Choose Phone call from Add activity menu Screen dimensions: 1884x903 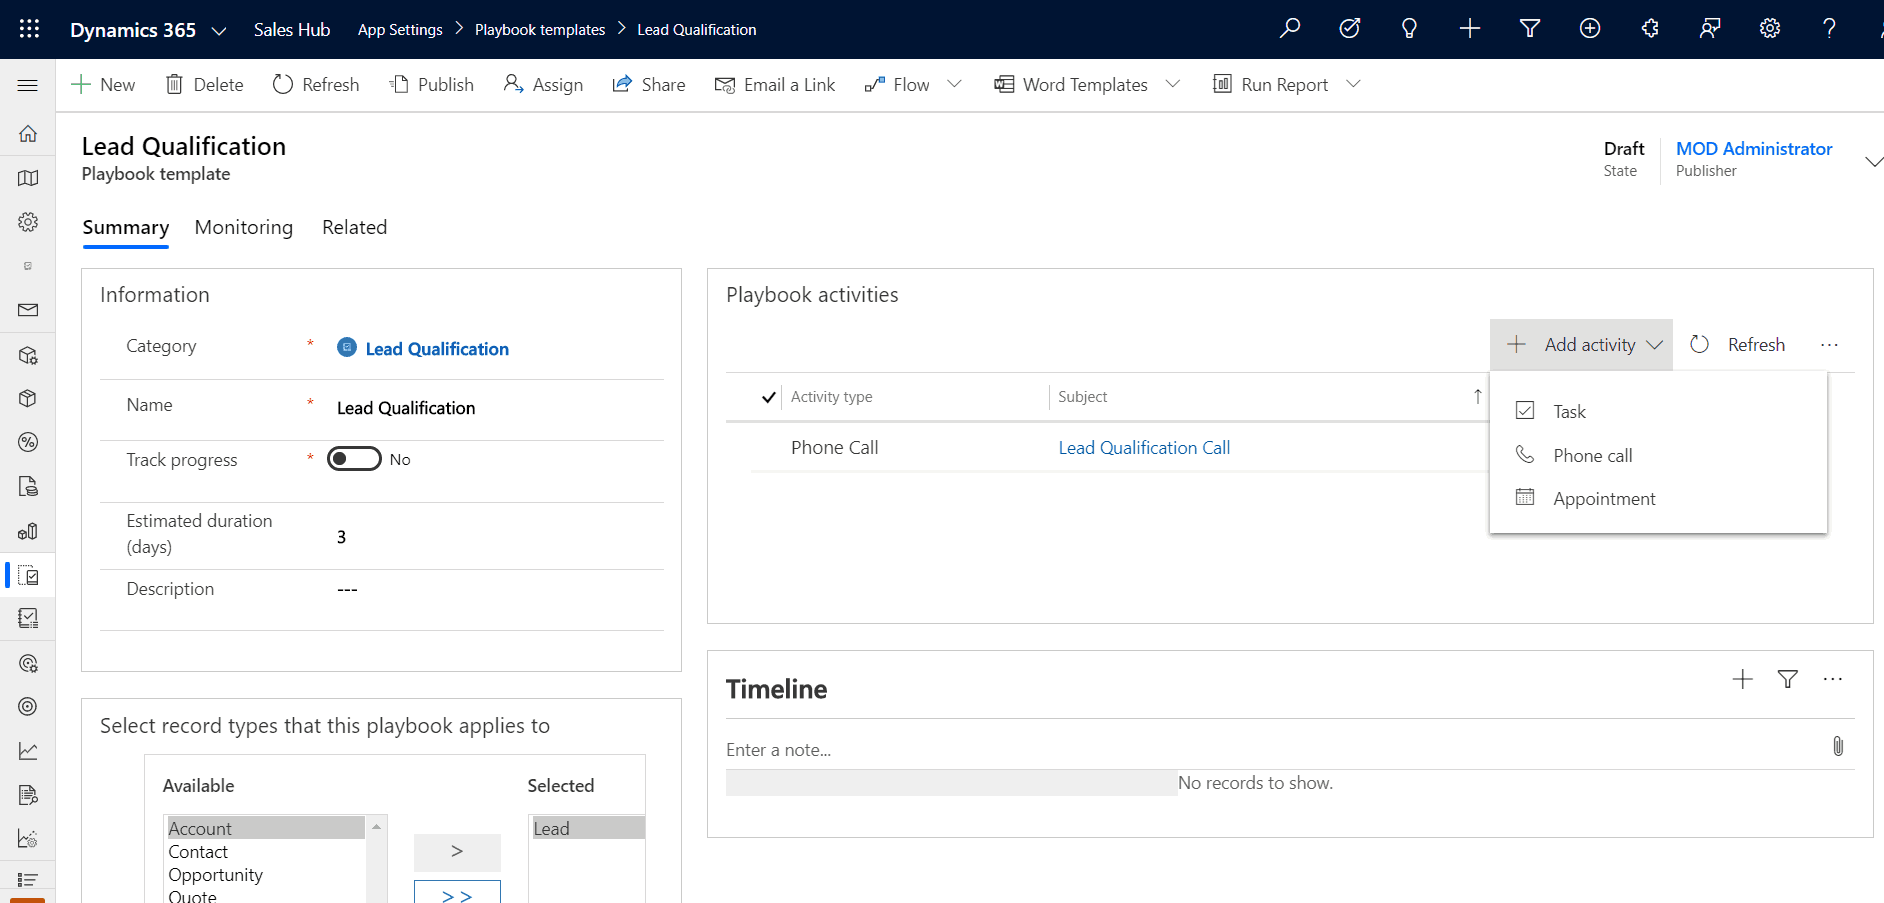point(1658,455)
